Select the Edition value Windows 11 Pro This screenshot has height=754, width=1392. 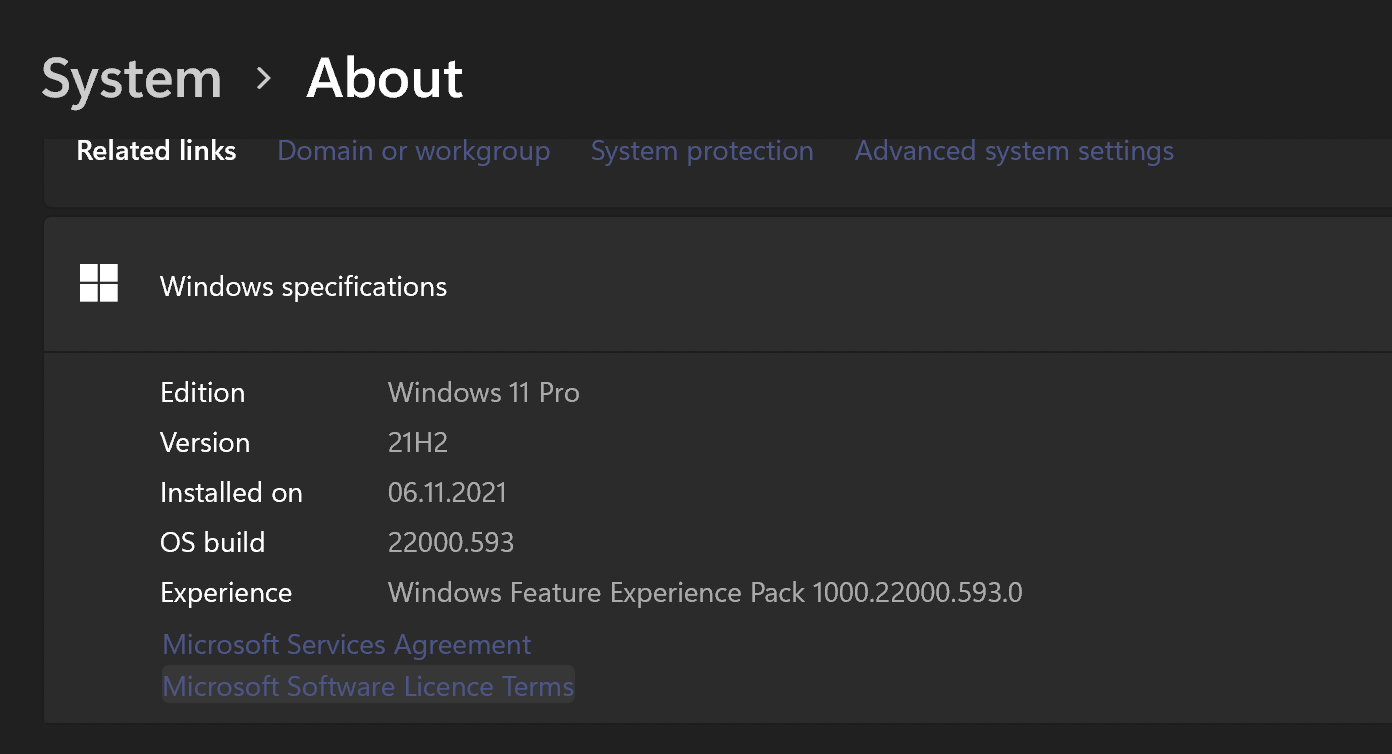(483, 393)
